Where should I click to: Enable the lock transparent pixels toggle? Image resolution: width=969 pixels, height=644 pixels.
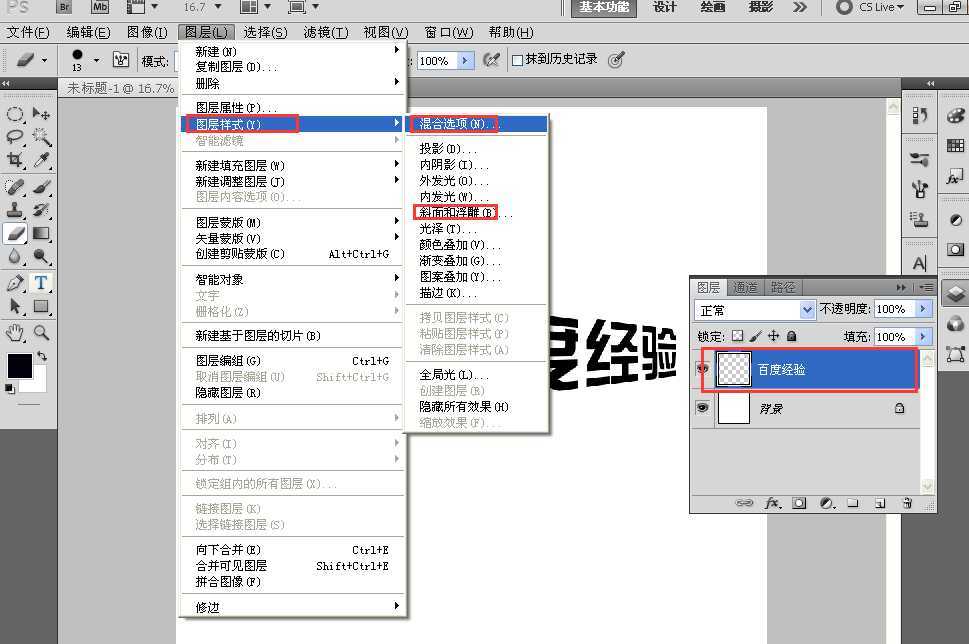738,337
